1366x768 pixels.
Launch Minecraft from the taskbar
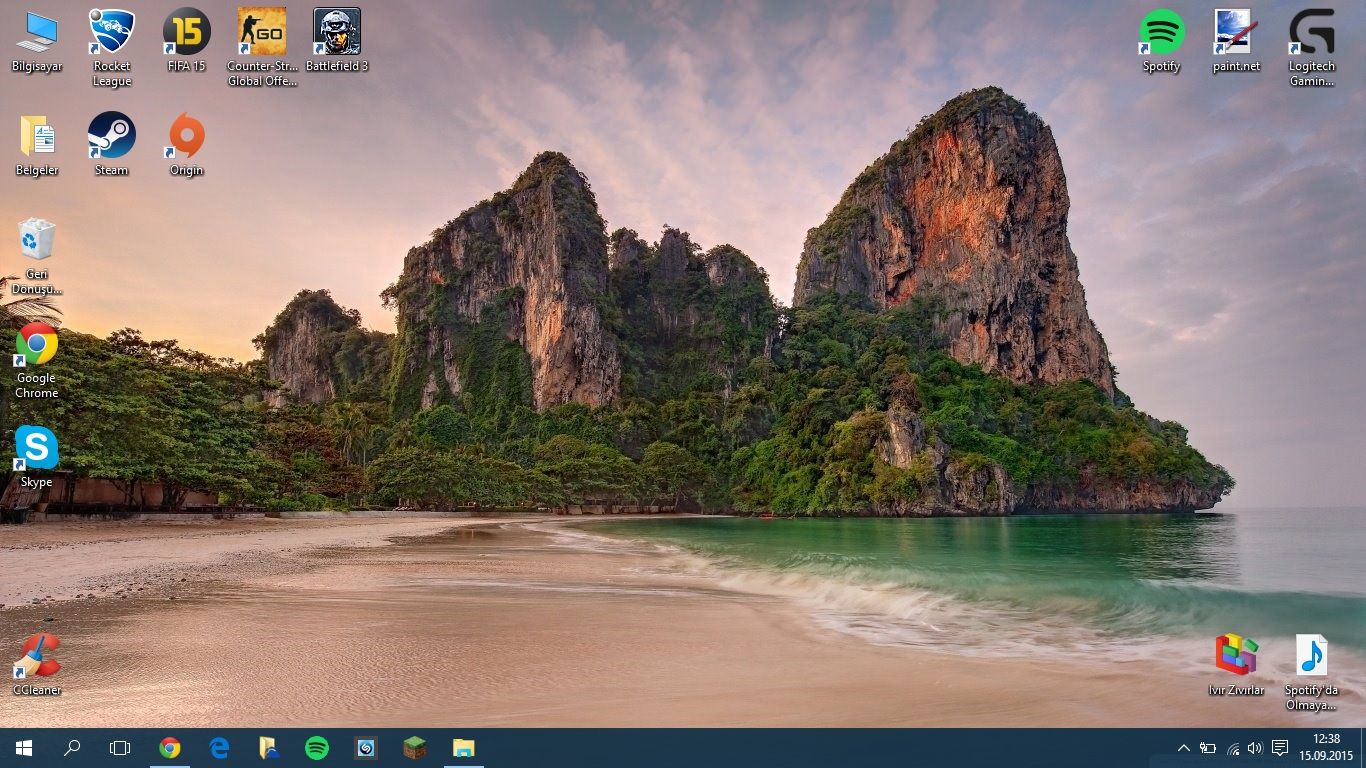pos(415,748)
